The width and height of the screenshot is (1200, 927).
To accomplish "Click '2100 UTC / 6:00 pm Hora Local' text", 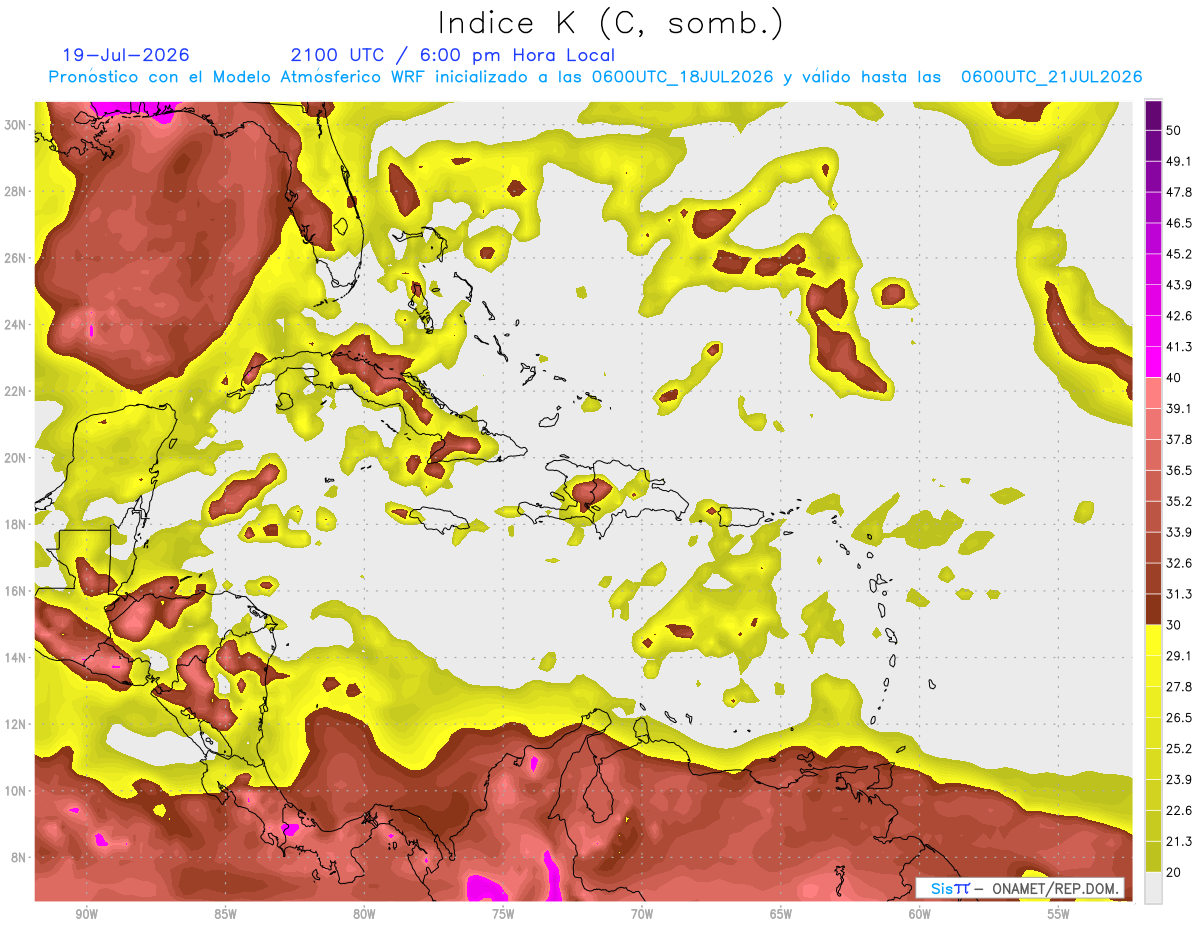I will click(453, 55).
